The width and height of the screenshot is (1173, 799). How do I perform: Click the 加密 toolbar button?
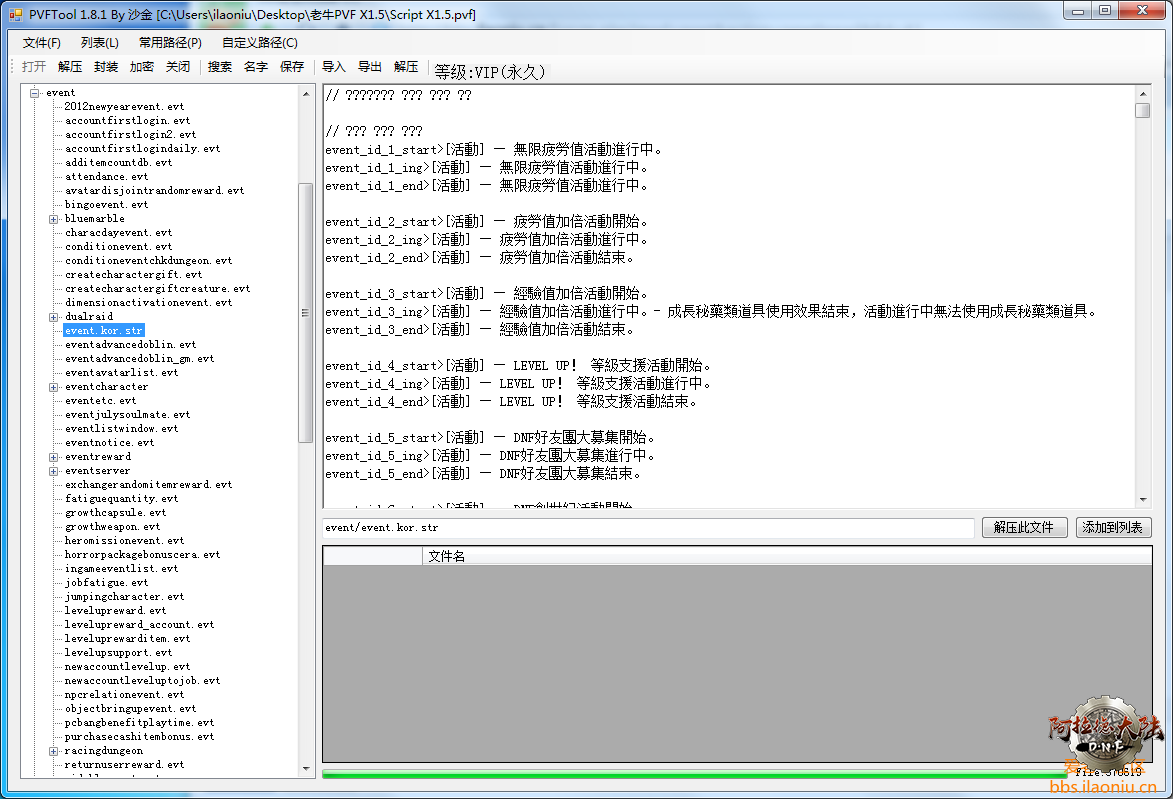pos(142,67)
